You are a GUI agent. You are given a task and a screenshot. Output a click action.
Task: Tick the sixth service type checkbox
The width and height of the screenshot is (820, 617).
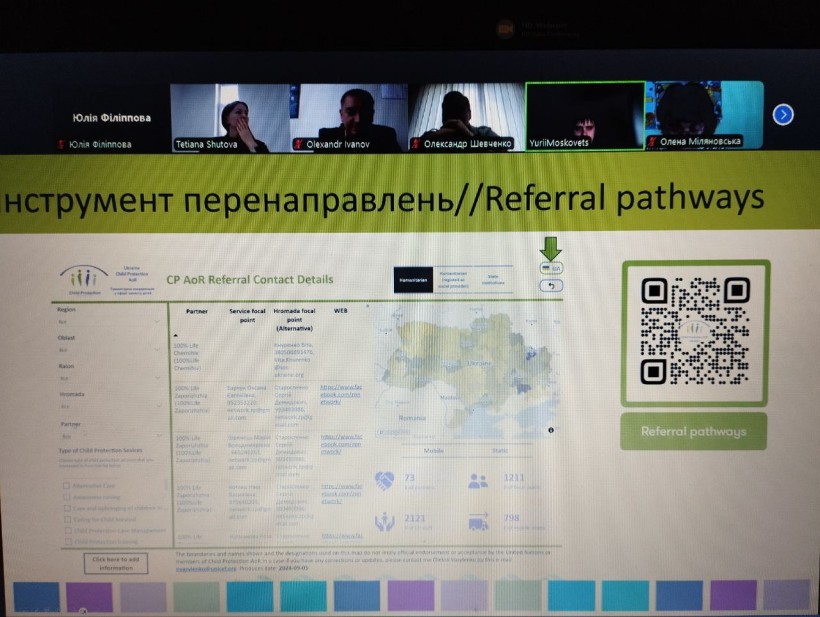click(x=68, y=541)
